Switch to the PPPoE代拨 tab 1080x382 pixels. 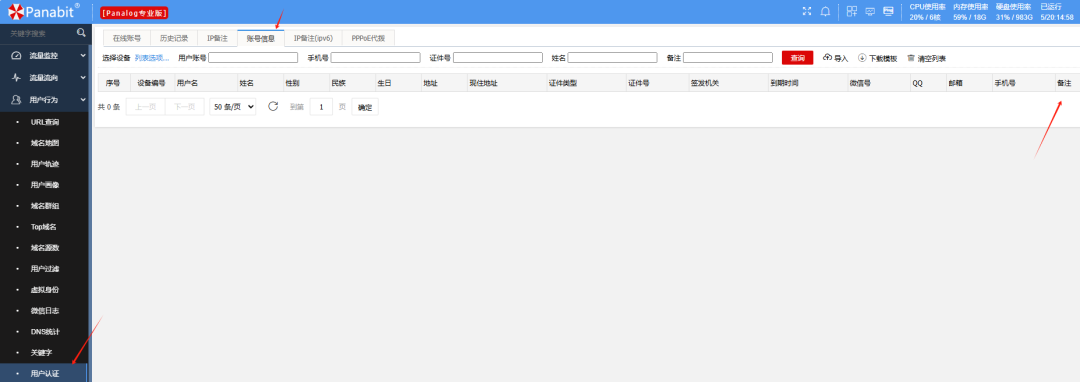coord(368,39)
